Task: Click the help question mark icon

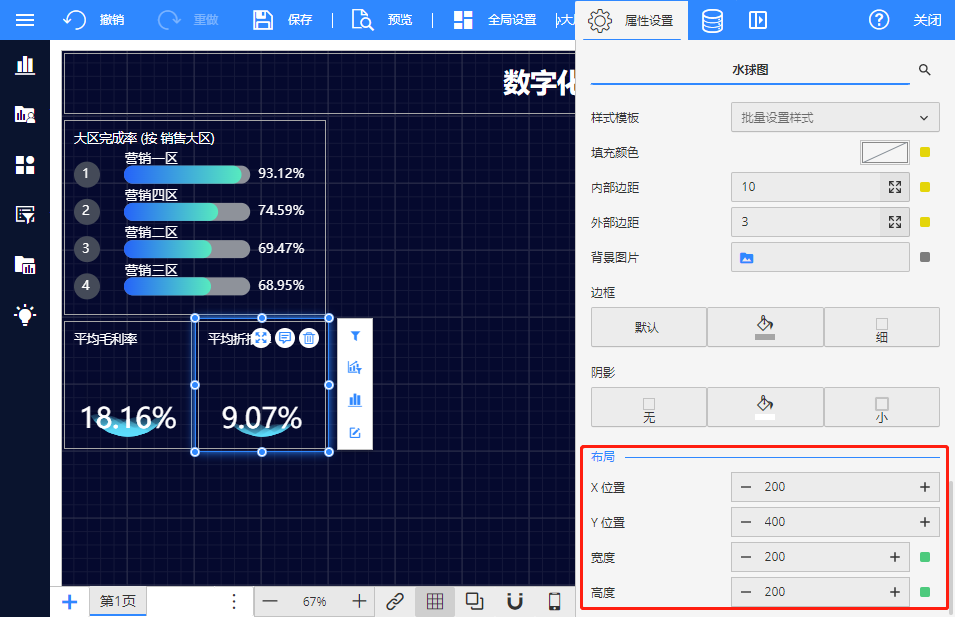Action: tap(879, 20)
